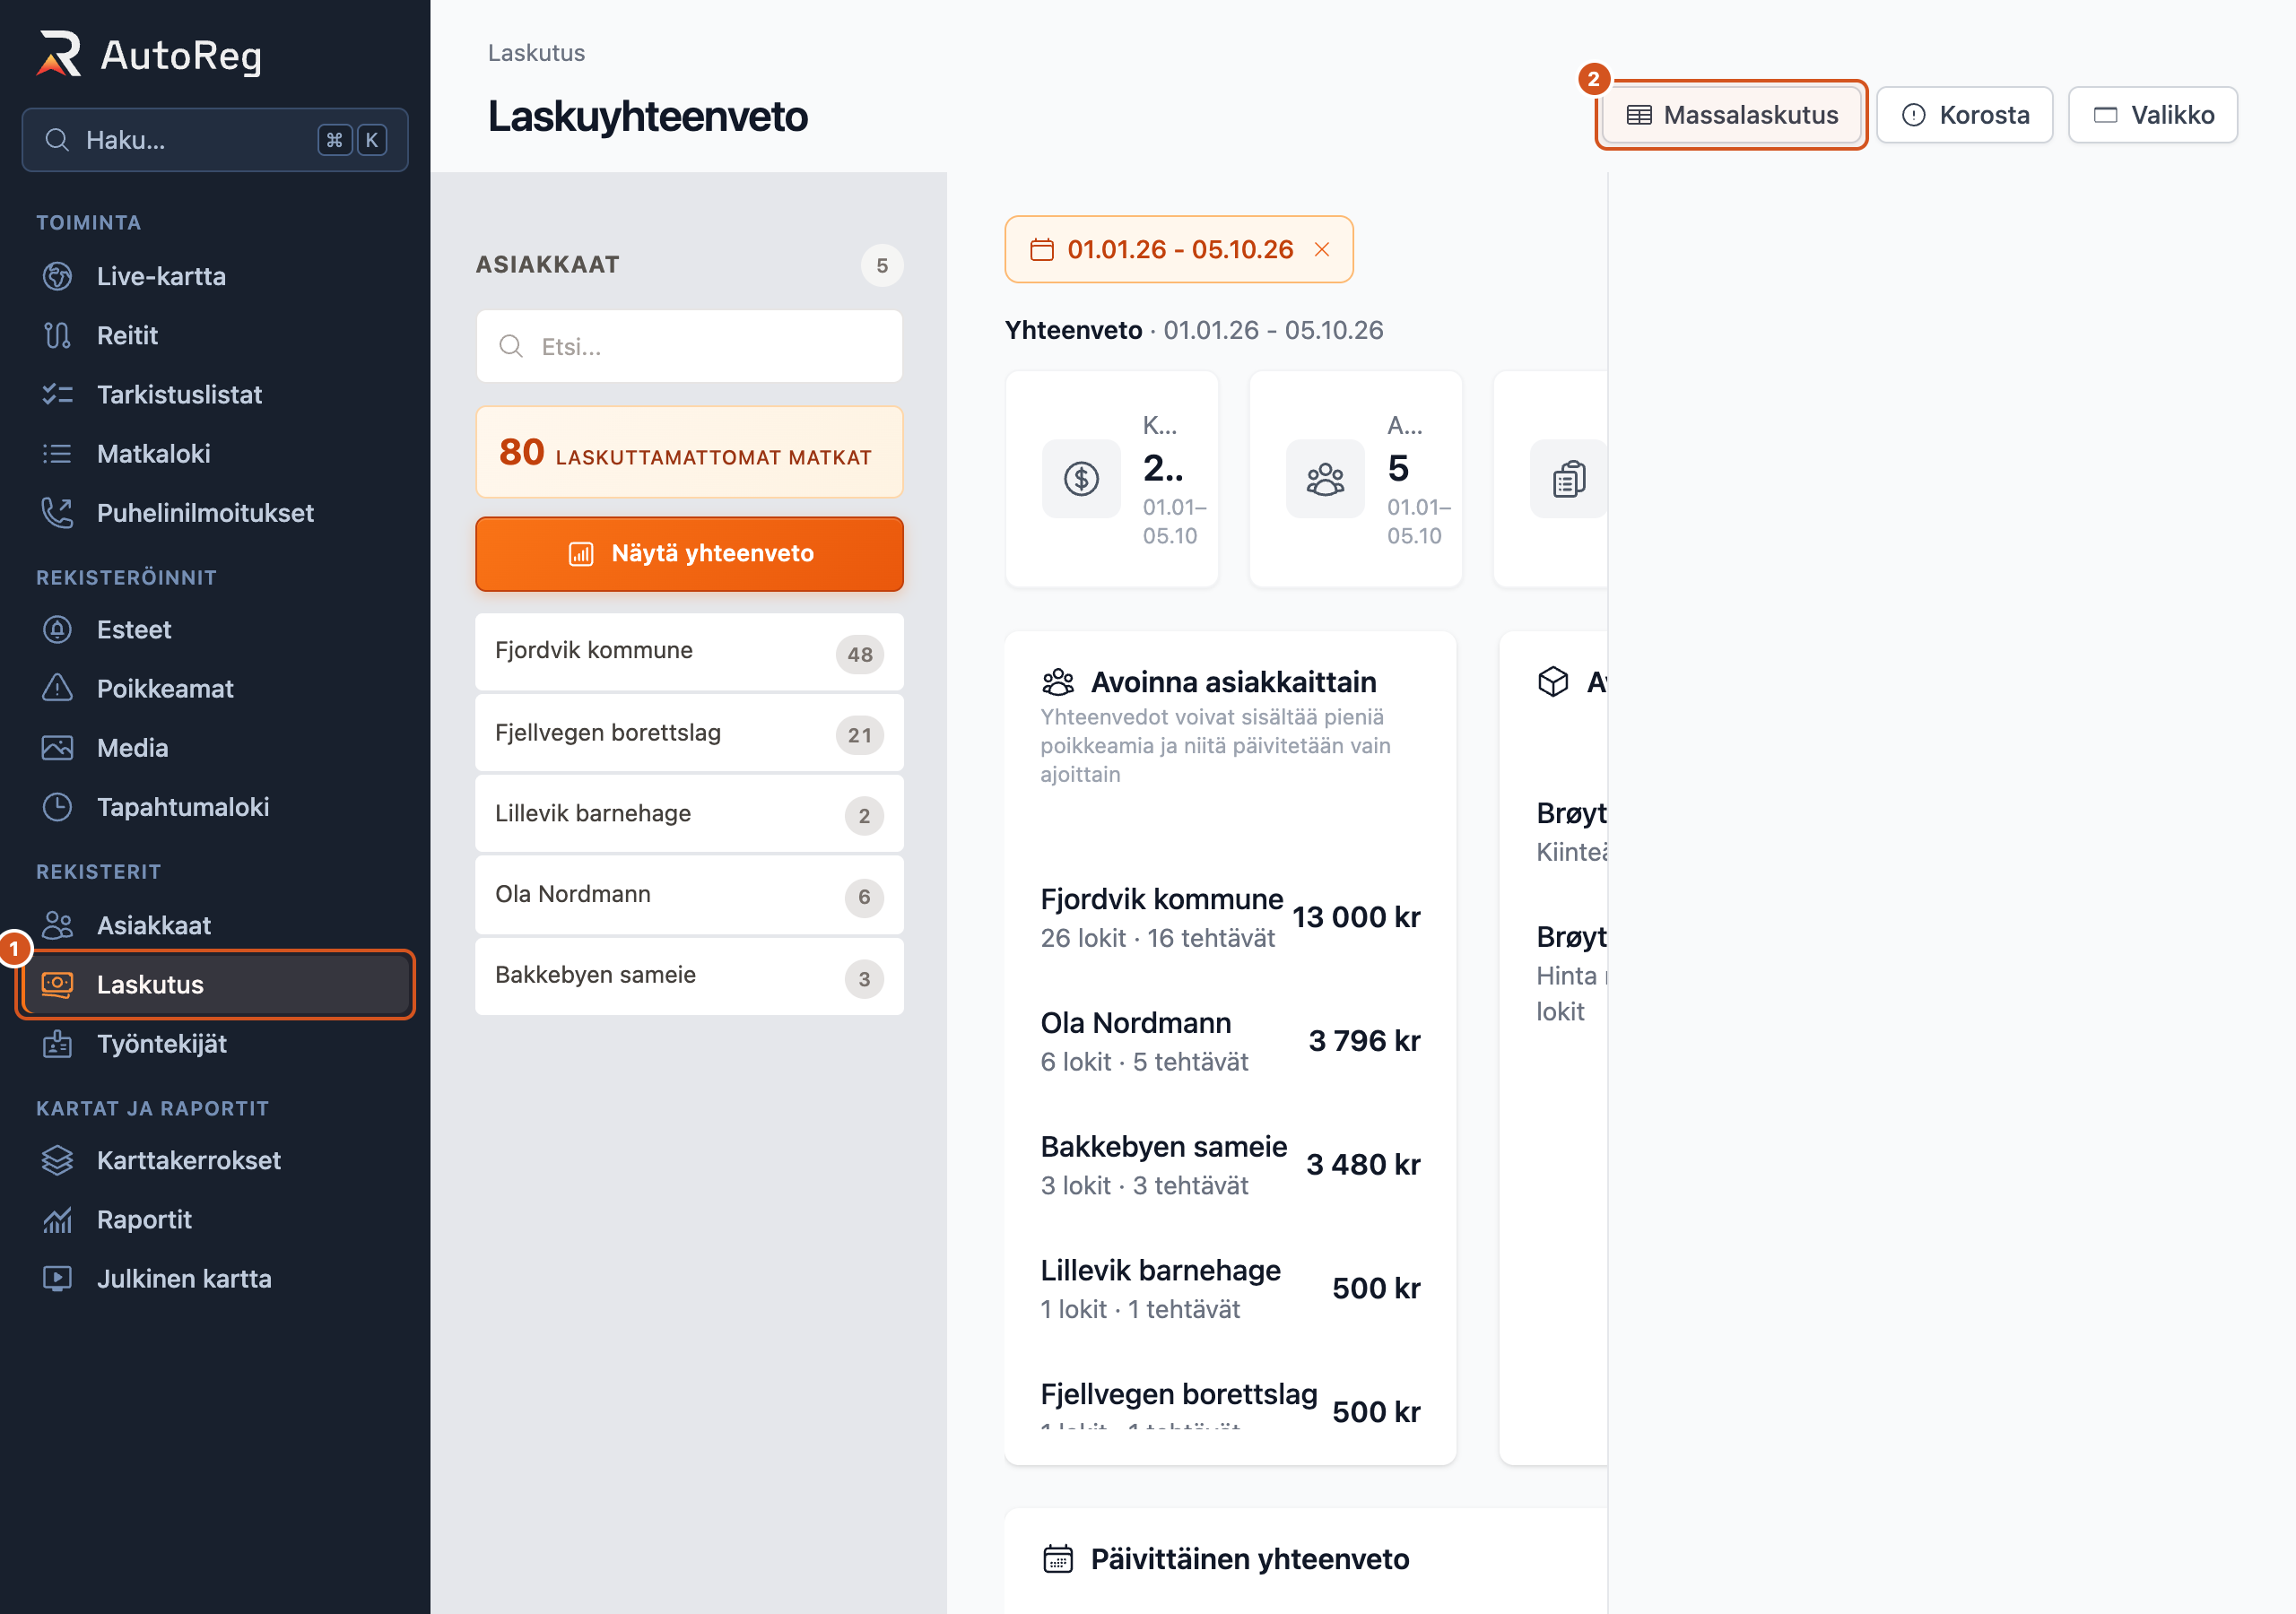Click the Laskutus billing icon
This screenshot has height=1614, width=2296.
57,984
